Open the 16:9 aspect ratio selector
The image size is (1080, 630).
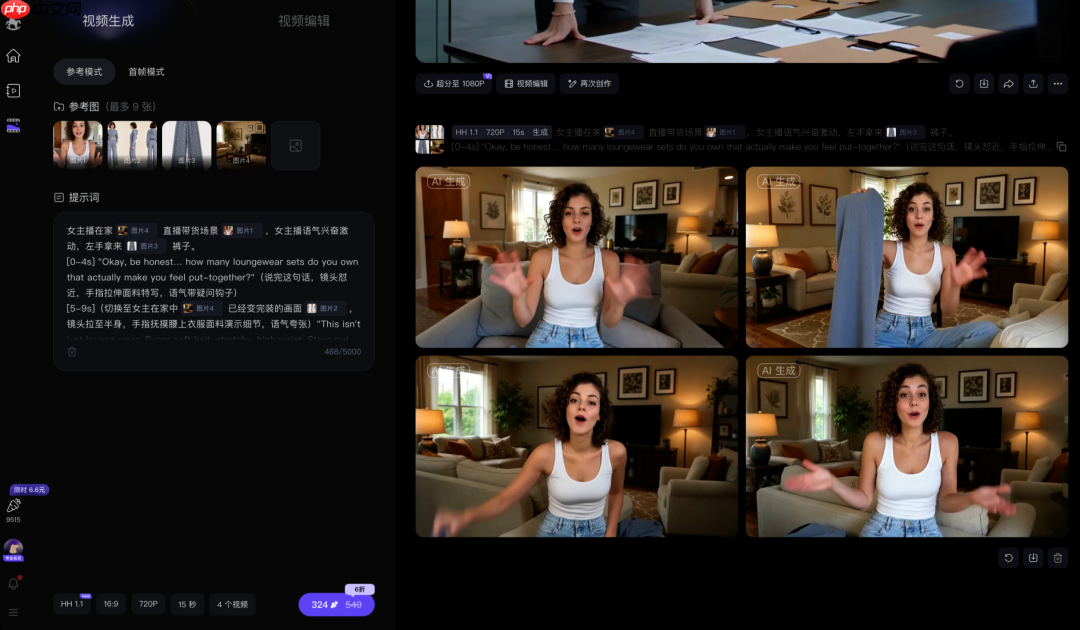click(x=111, y=604)
